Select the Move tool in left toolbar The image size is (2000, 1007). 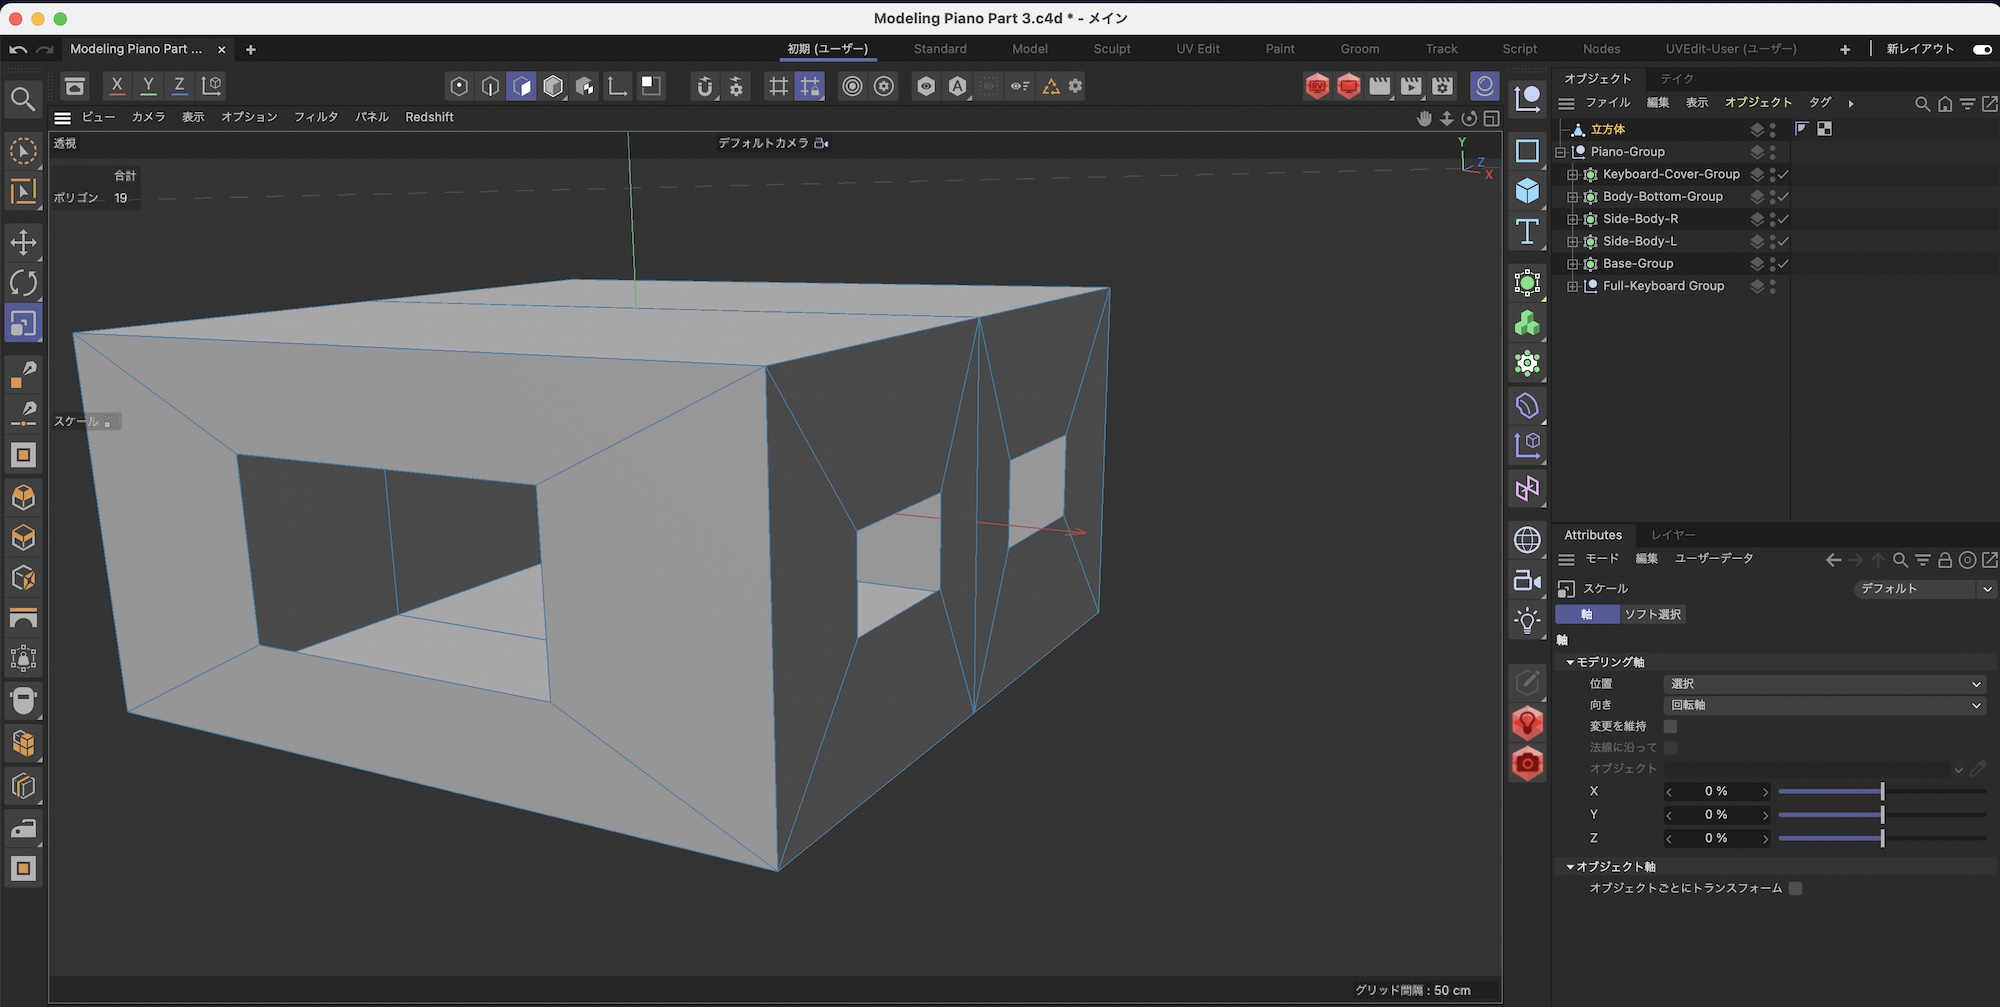coord(23,242)
